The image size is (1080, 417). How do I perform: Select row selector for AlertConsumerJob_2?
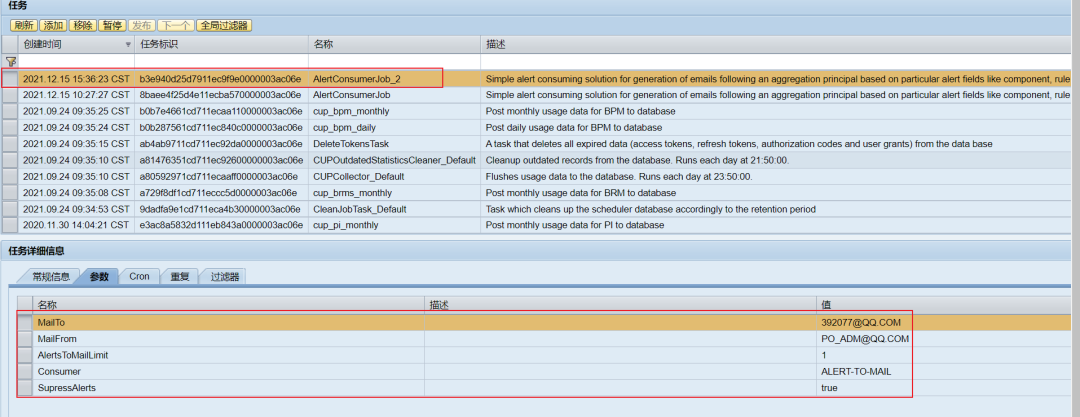point(10,79)
